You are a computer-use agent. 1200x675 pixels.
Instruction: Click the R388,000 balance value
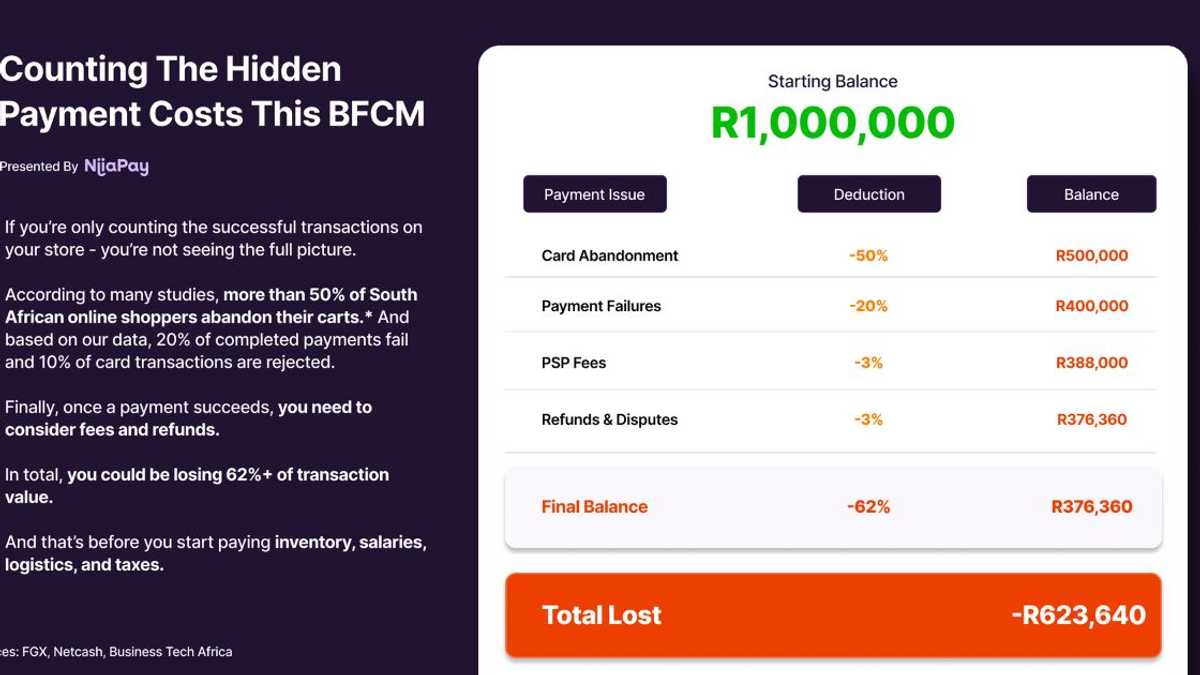click(x=1091, y=363)
